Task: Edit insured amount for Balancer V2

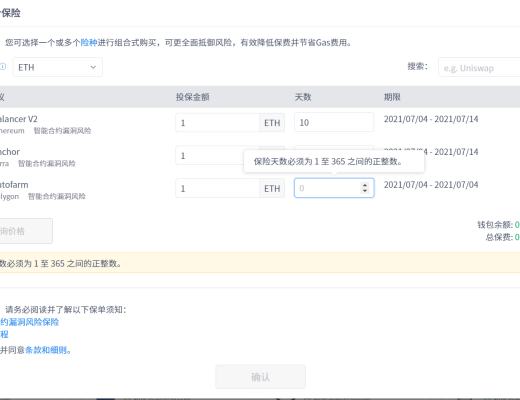Action: (x=217, y=123)
